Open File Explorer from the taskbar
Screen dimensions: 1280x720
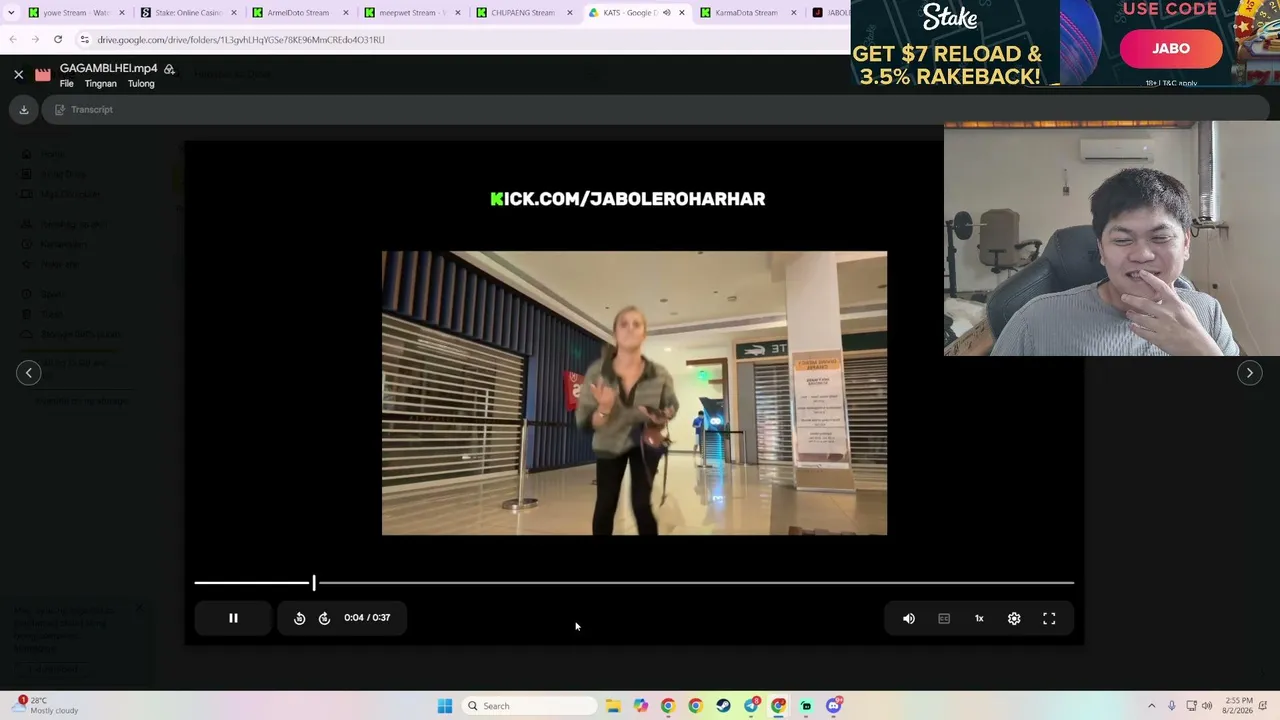(x=613, y=706)
